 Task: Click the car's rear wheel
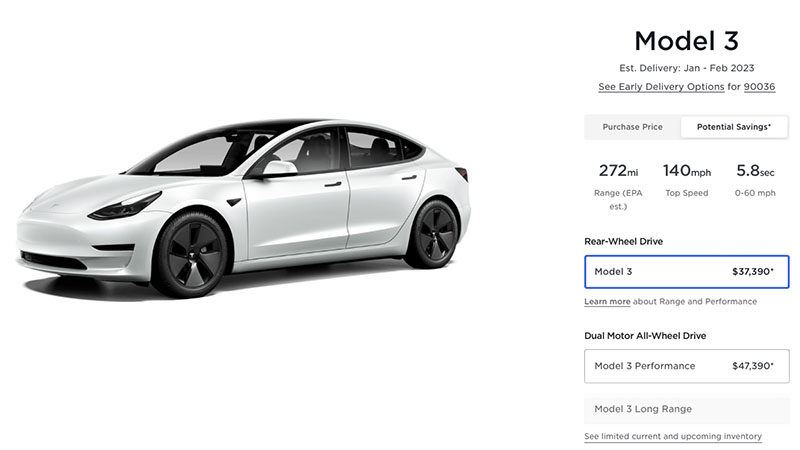tap(434, 235)
